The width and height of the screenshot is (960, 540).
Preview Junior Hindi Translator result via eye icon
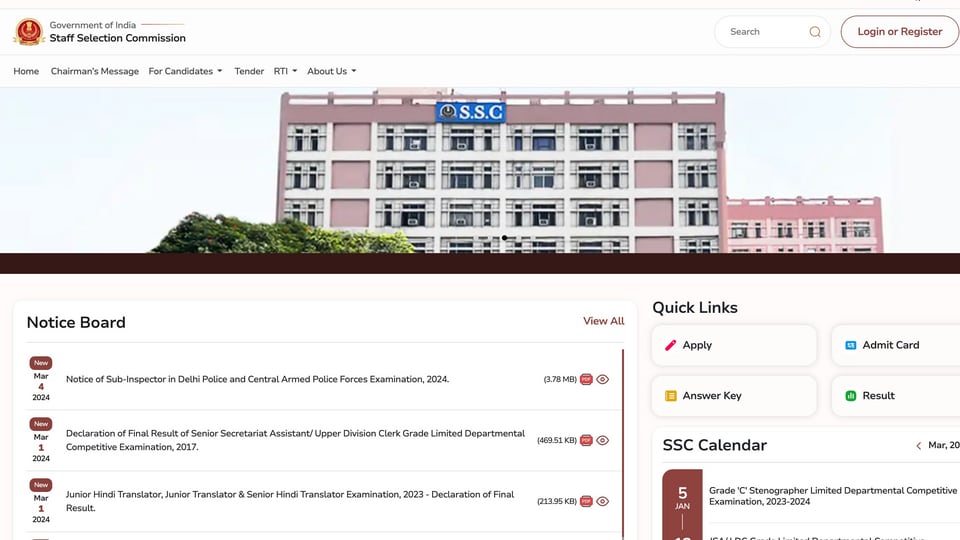click(x=602, y=501)
